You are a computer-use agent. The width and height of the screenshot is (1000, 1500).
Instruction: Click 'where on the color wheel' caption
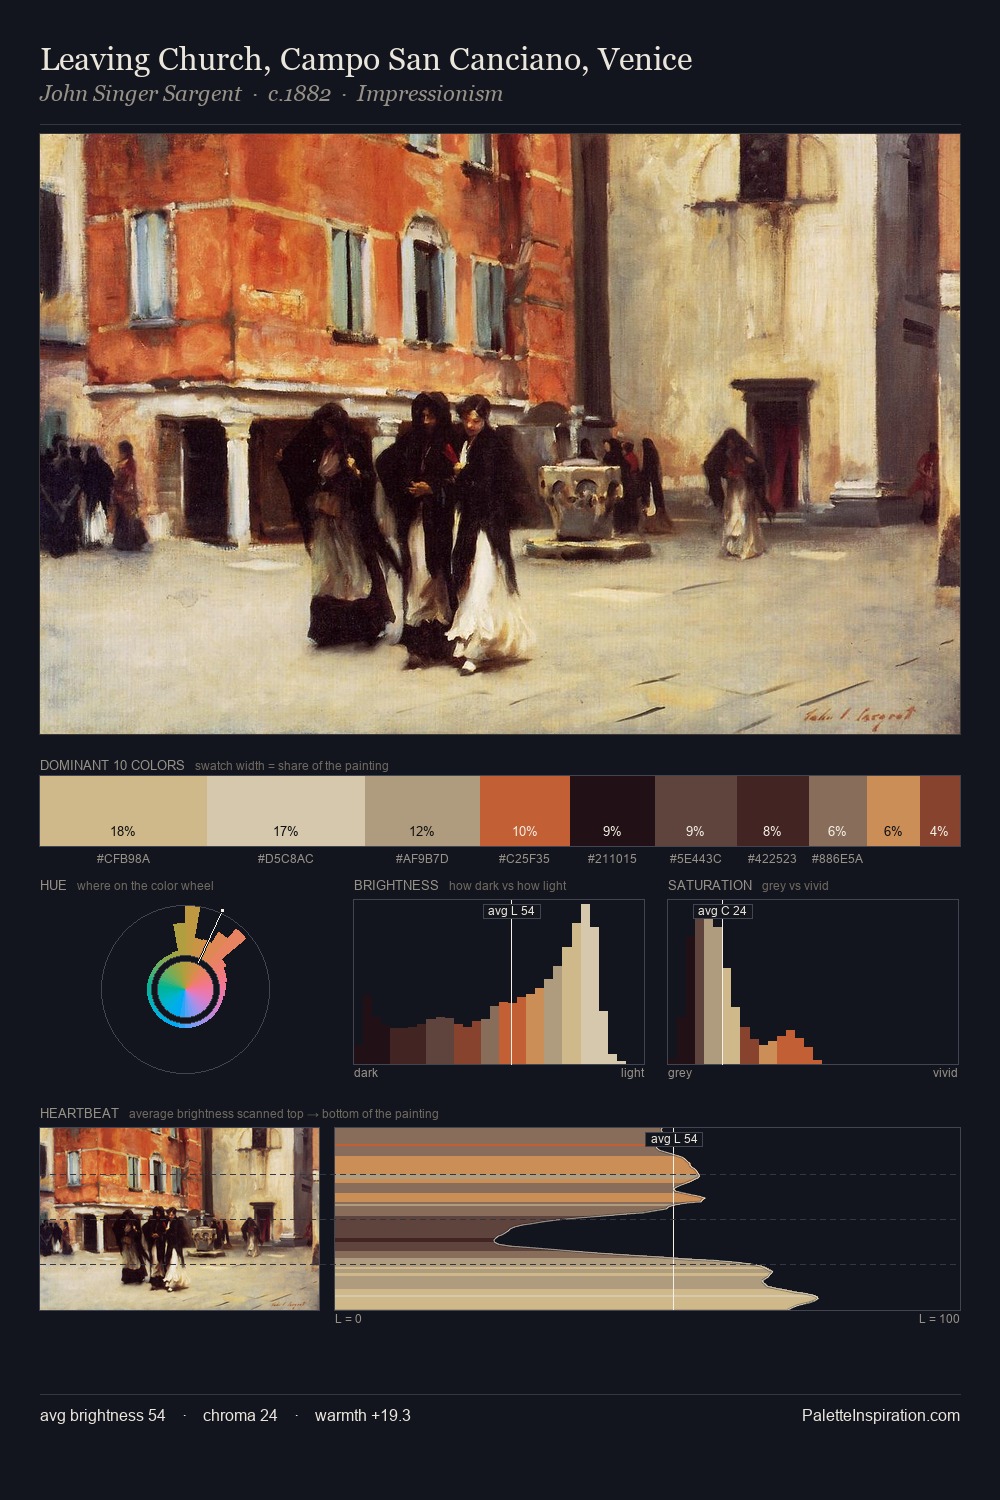145,886
